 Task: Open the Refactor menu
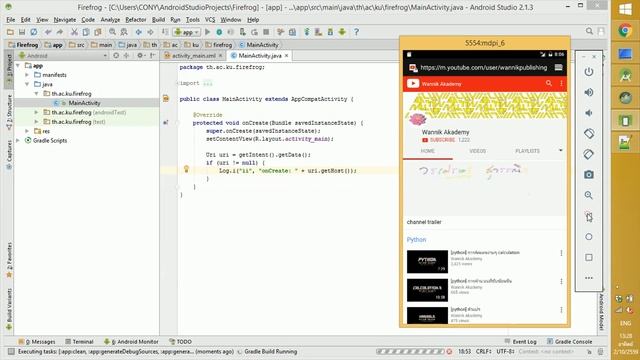(x=136, y=20)
